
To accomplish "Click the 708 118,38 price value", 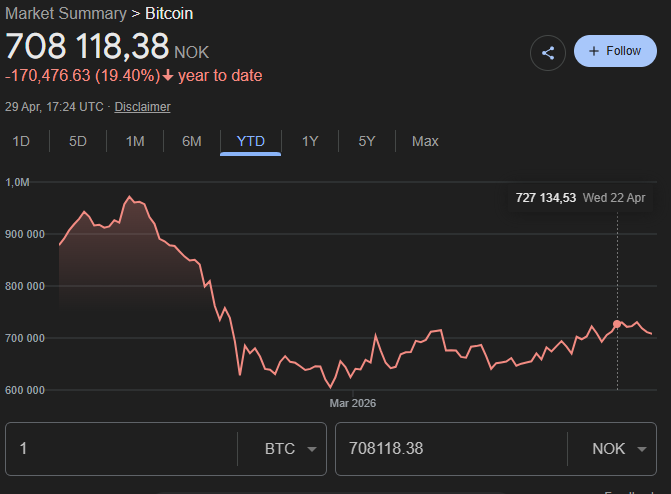I will 87,46.
